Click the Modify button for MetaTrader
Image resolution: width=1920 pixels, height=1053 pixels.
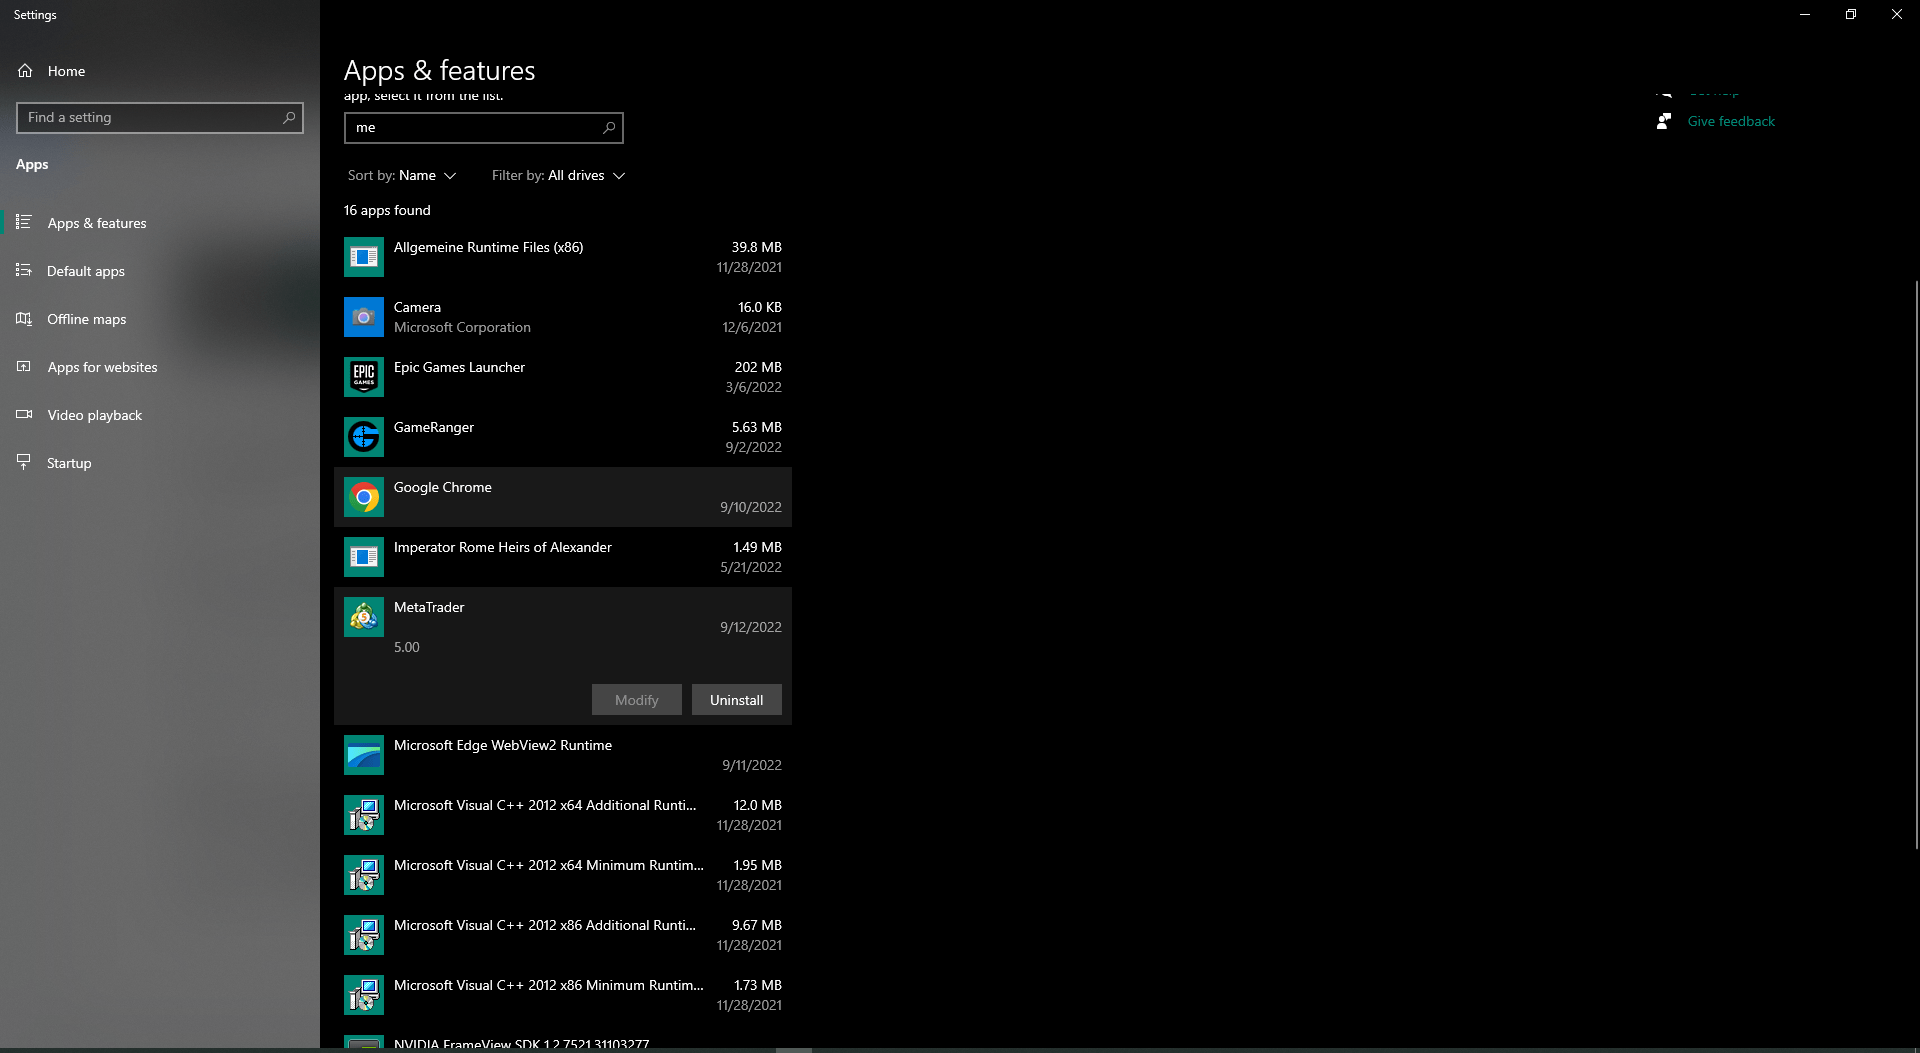637,700
